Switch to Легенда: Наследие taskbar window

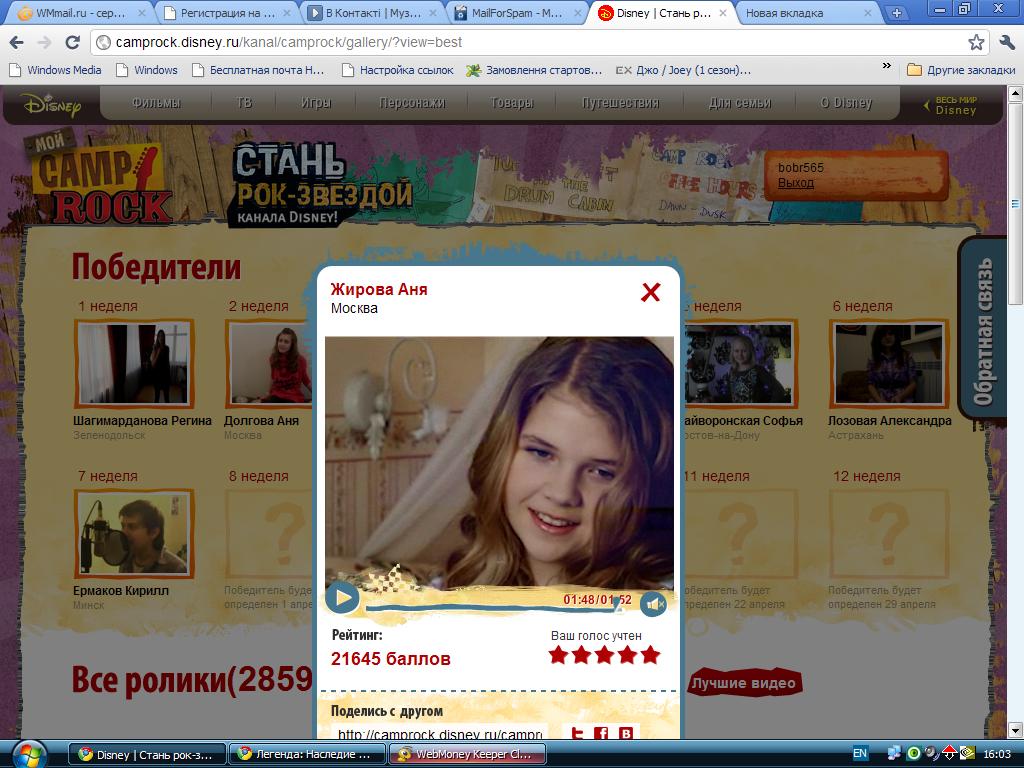click(x=306, y=754)
